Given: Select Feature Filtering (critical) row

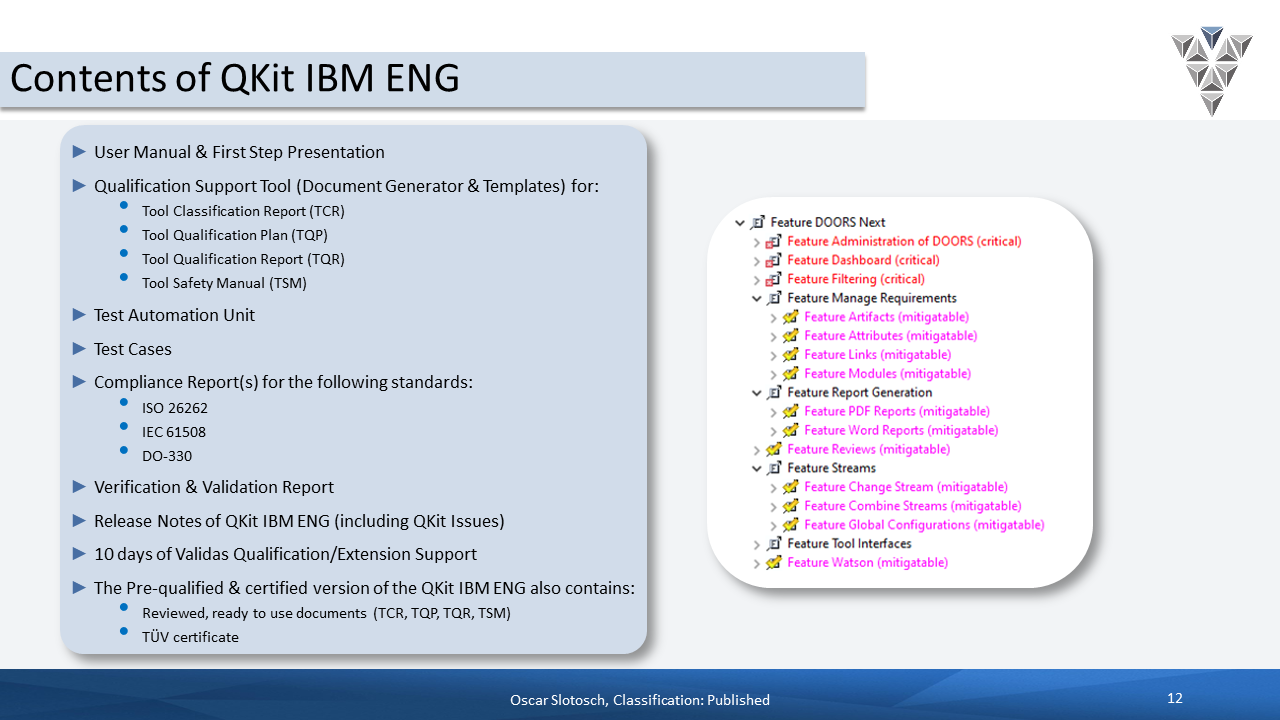Looking at the screenshot, I should [856, 279].
